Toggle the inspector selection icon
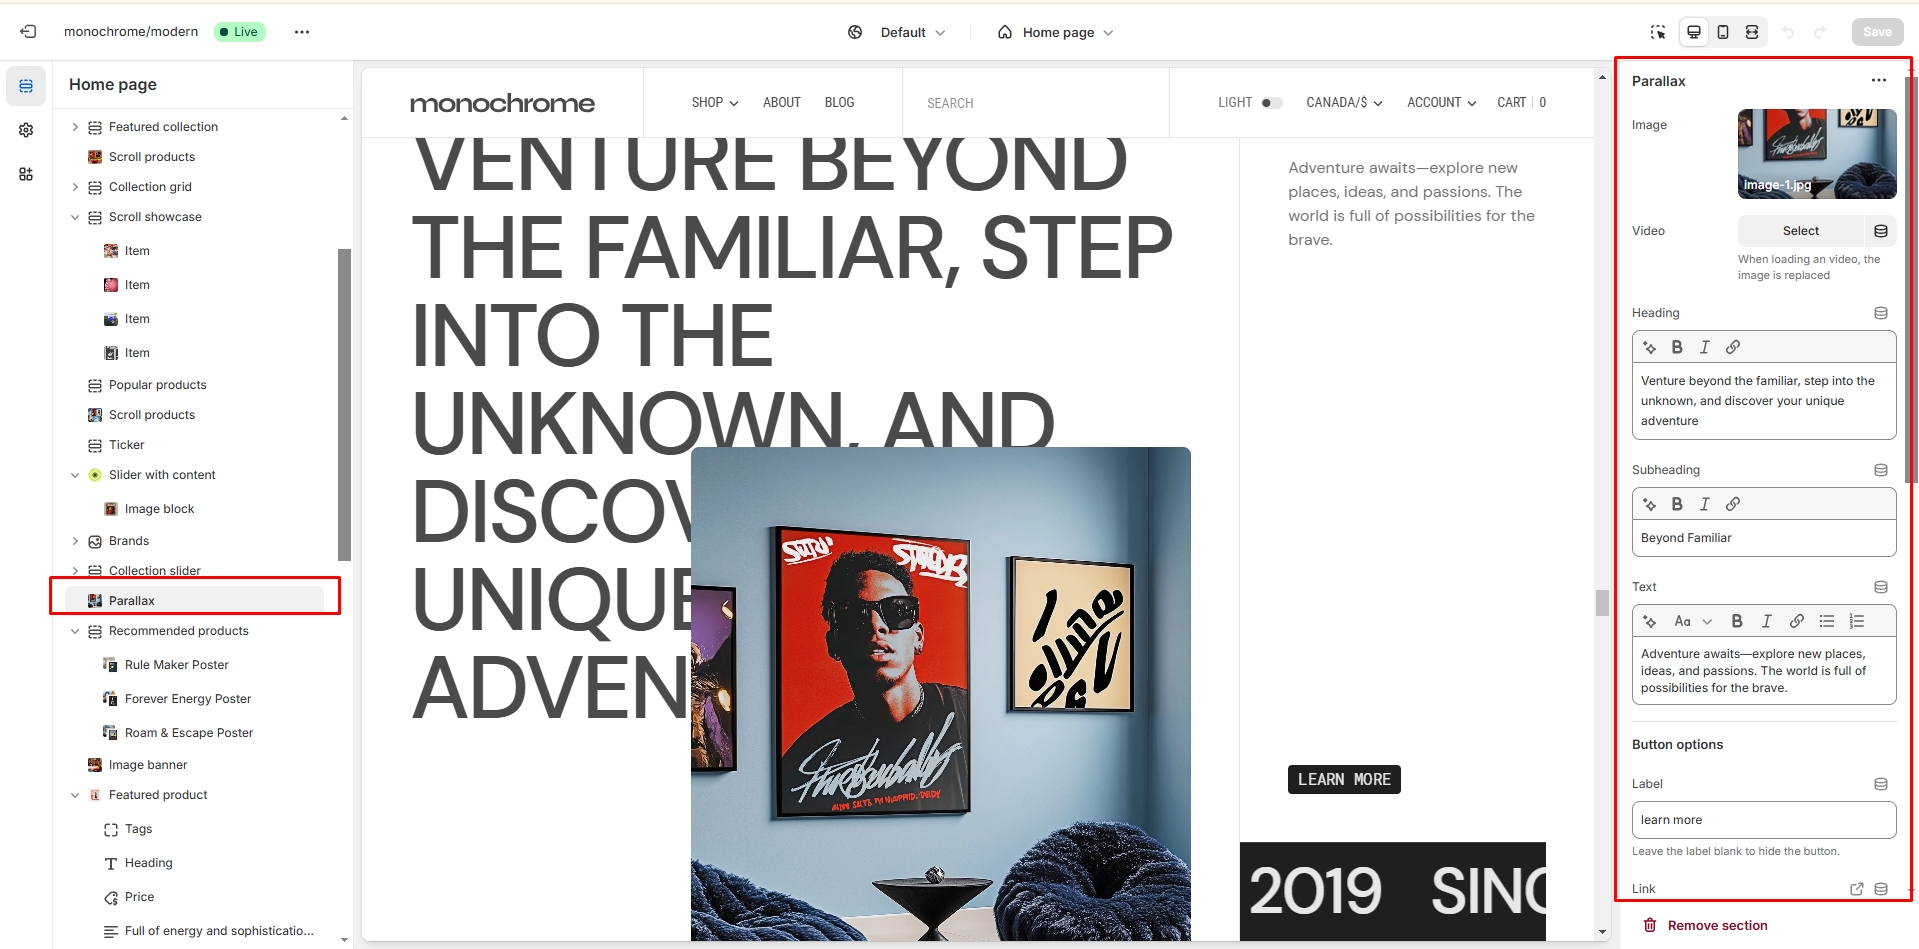The image size is (1919, 949). click(x=1658, y=32)
